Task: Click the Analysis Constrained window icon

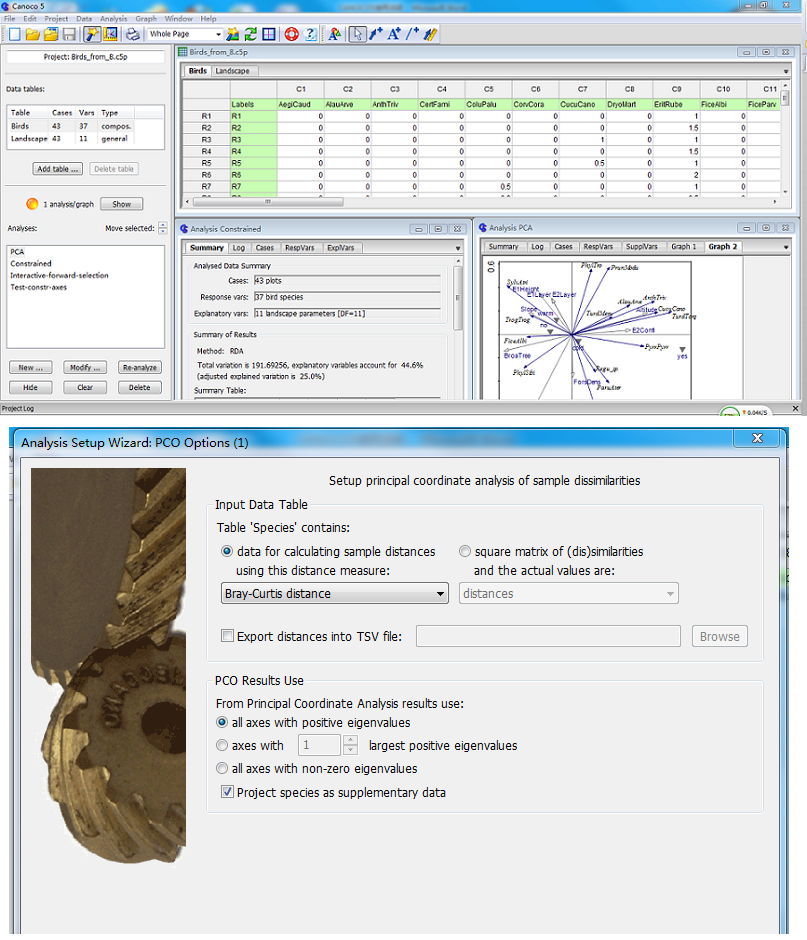Action: 184,228
